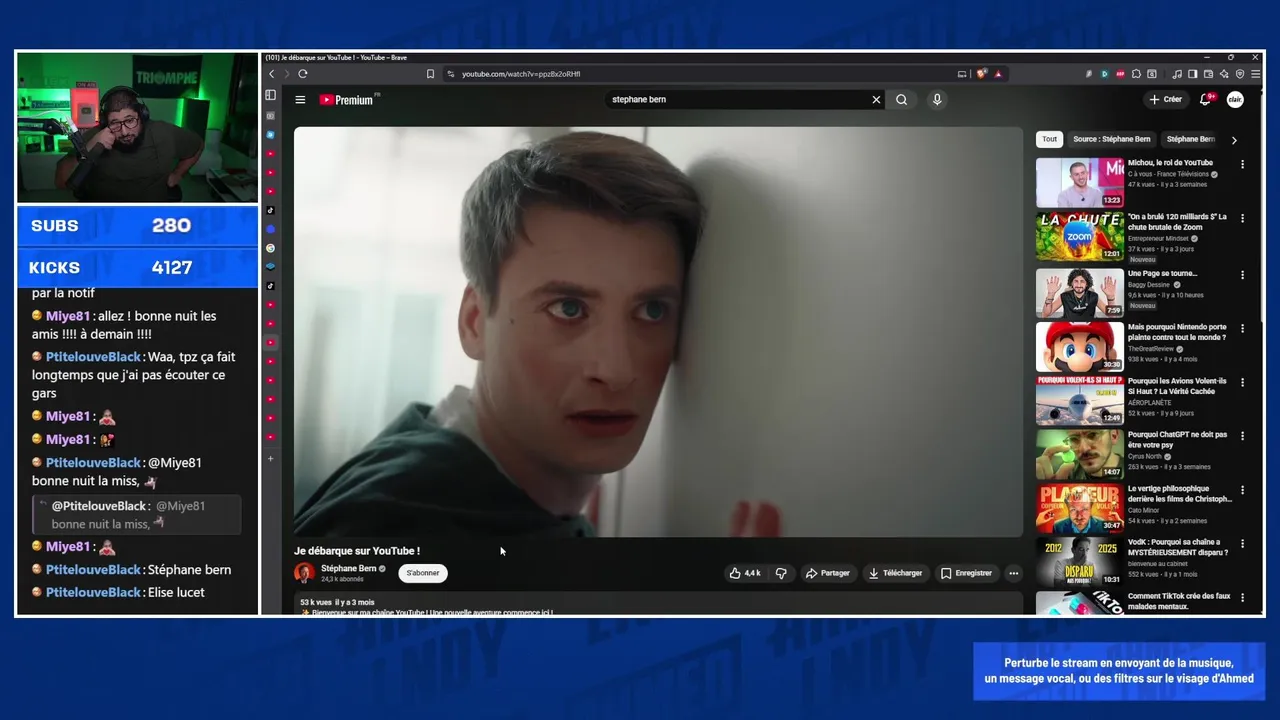Dislike the video thumbs-down
The image size is (1280, 720).
781,573
